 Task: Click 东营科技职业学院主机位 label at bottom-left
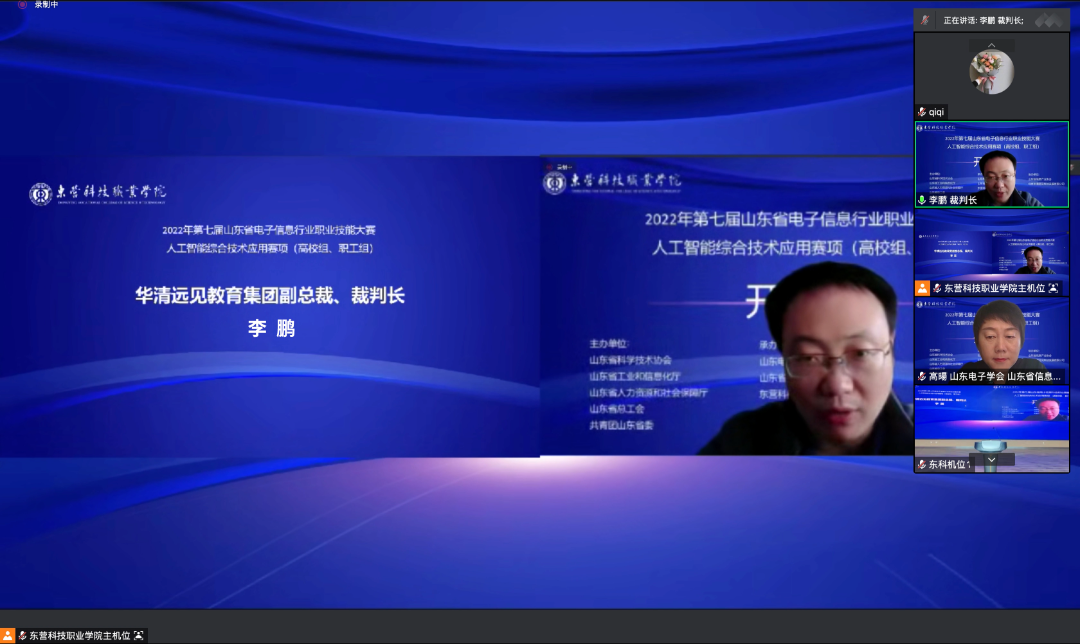pos(80,635)
